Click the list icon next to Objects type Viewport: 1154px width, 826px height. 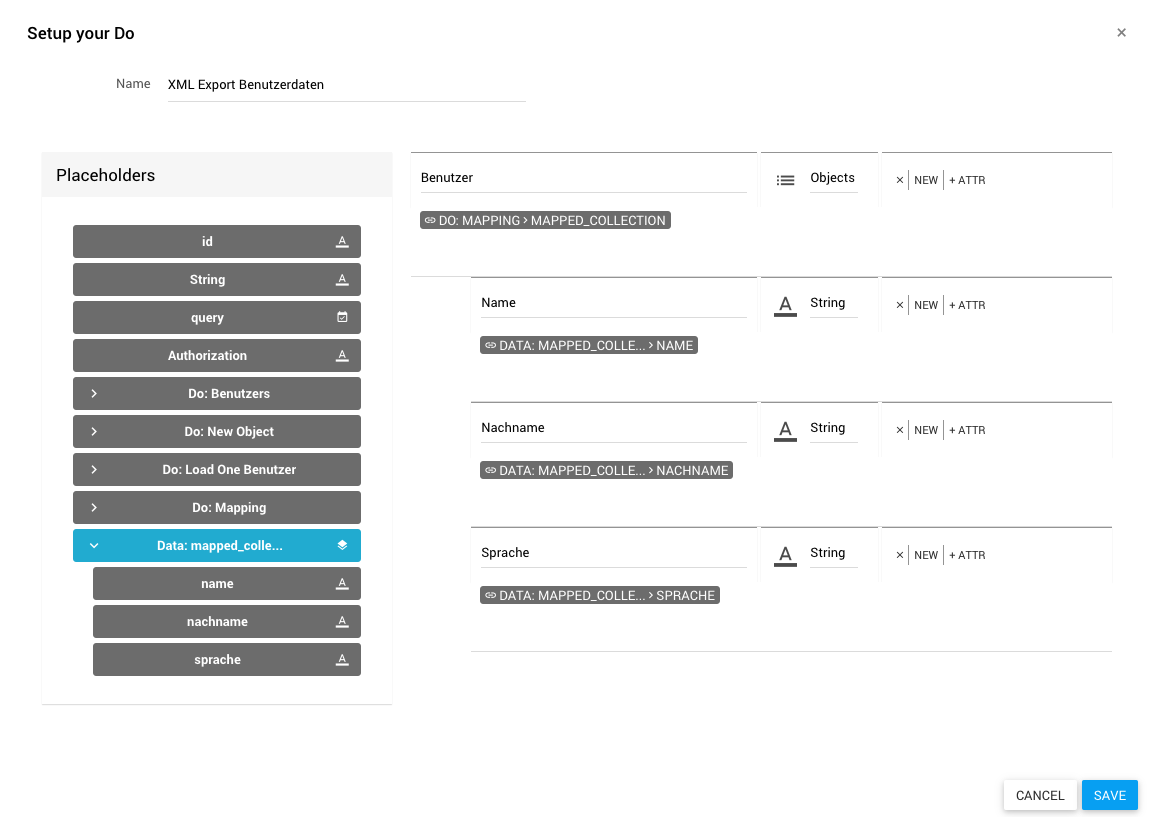[786, 180]
